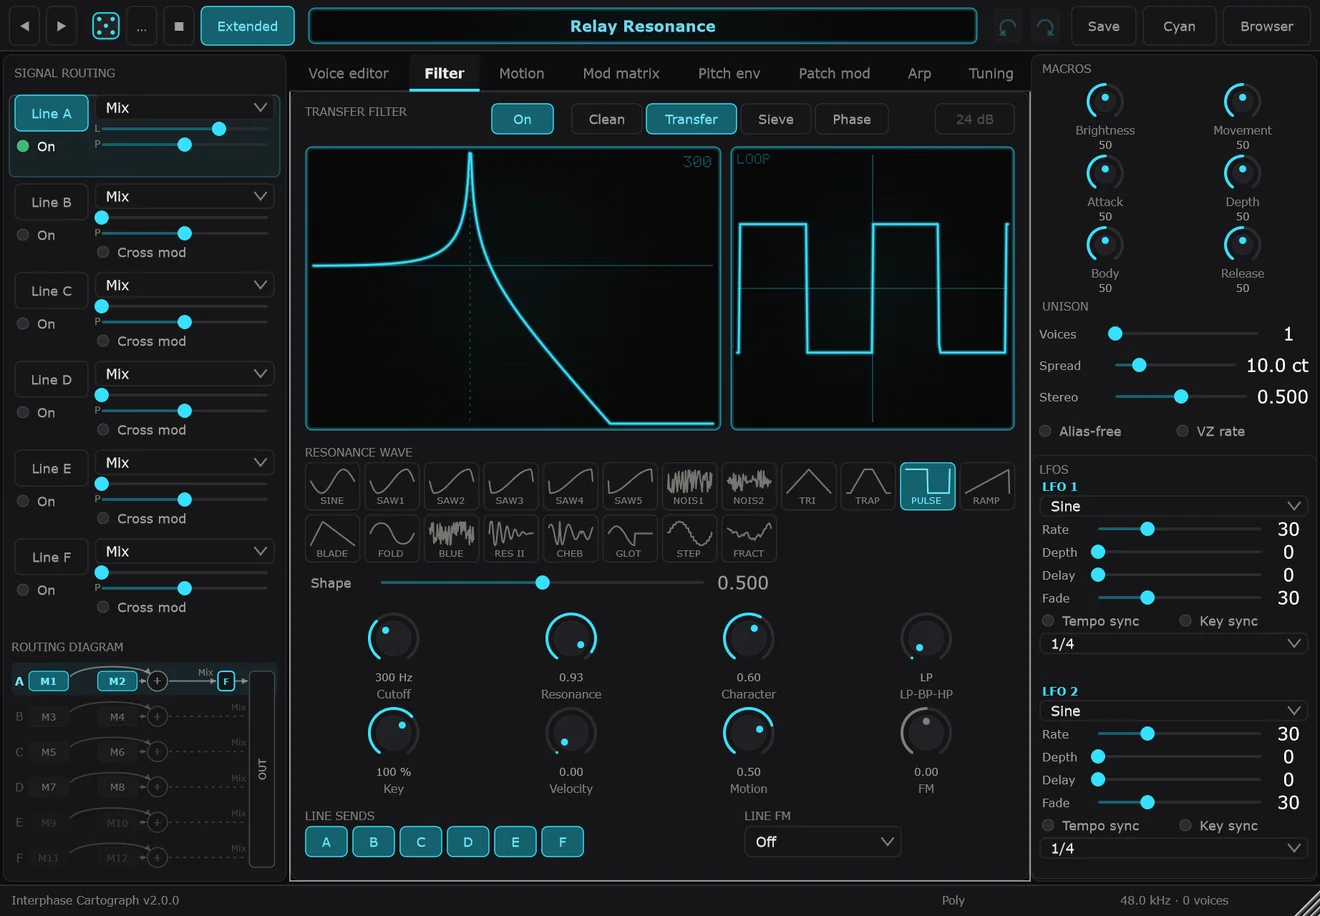Image resolution: width=1320 pixels, height=916 pixels.
Task: Go to the previous preset arrow
Action: coord(24,26)
